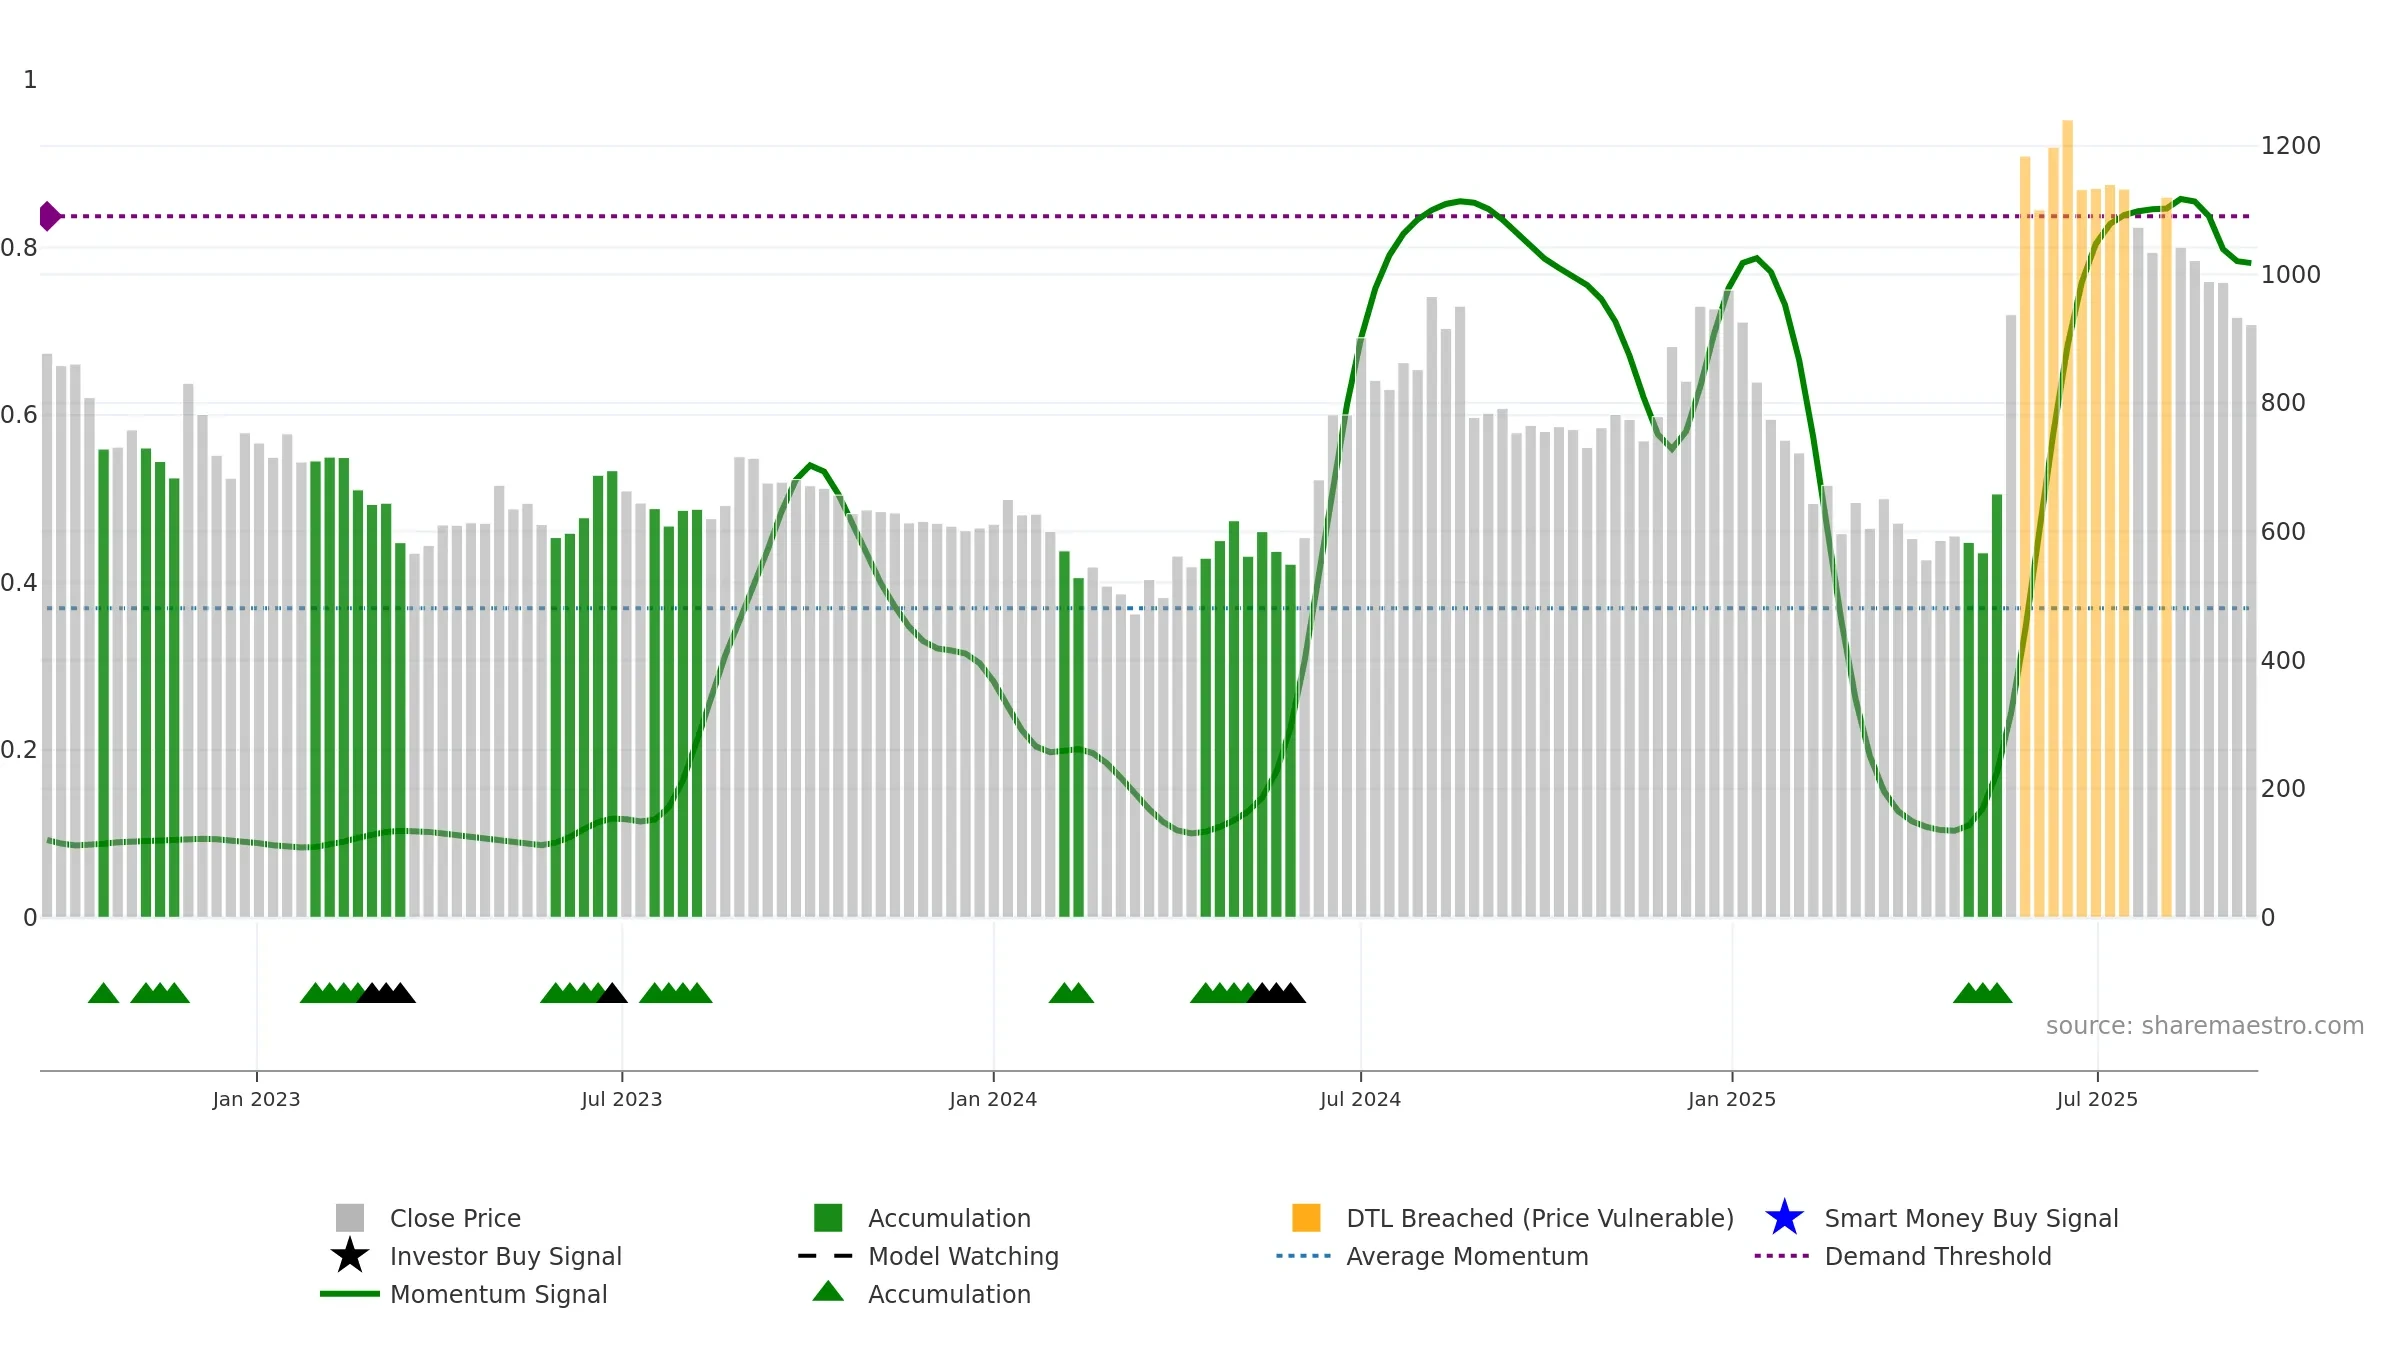Click the green Momentum Signal legend line
Image resolution: width=2400 pixels, height=1350 pixels.
pos(350,1294)
